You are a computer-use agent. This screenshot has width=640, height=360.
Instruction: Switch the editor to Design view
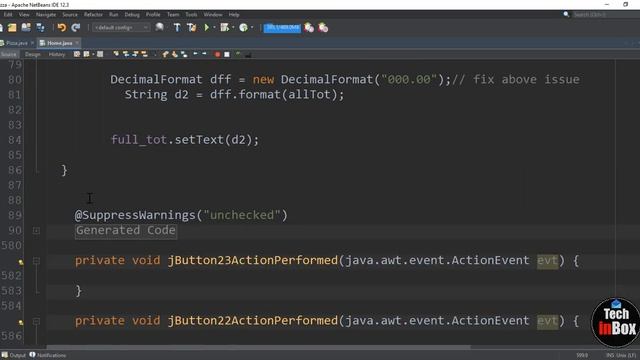(33, 54)
